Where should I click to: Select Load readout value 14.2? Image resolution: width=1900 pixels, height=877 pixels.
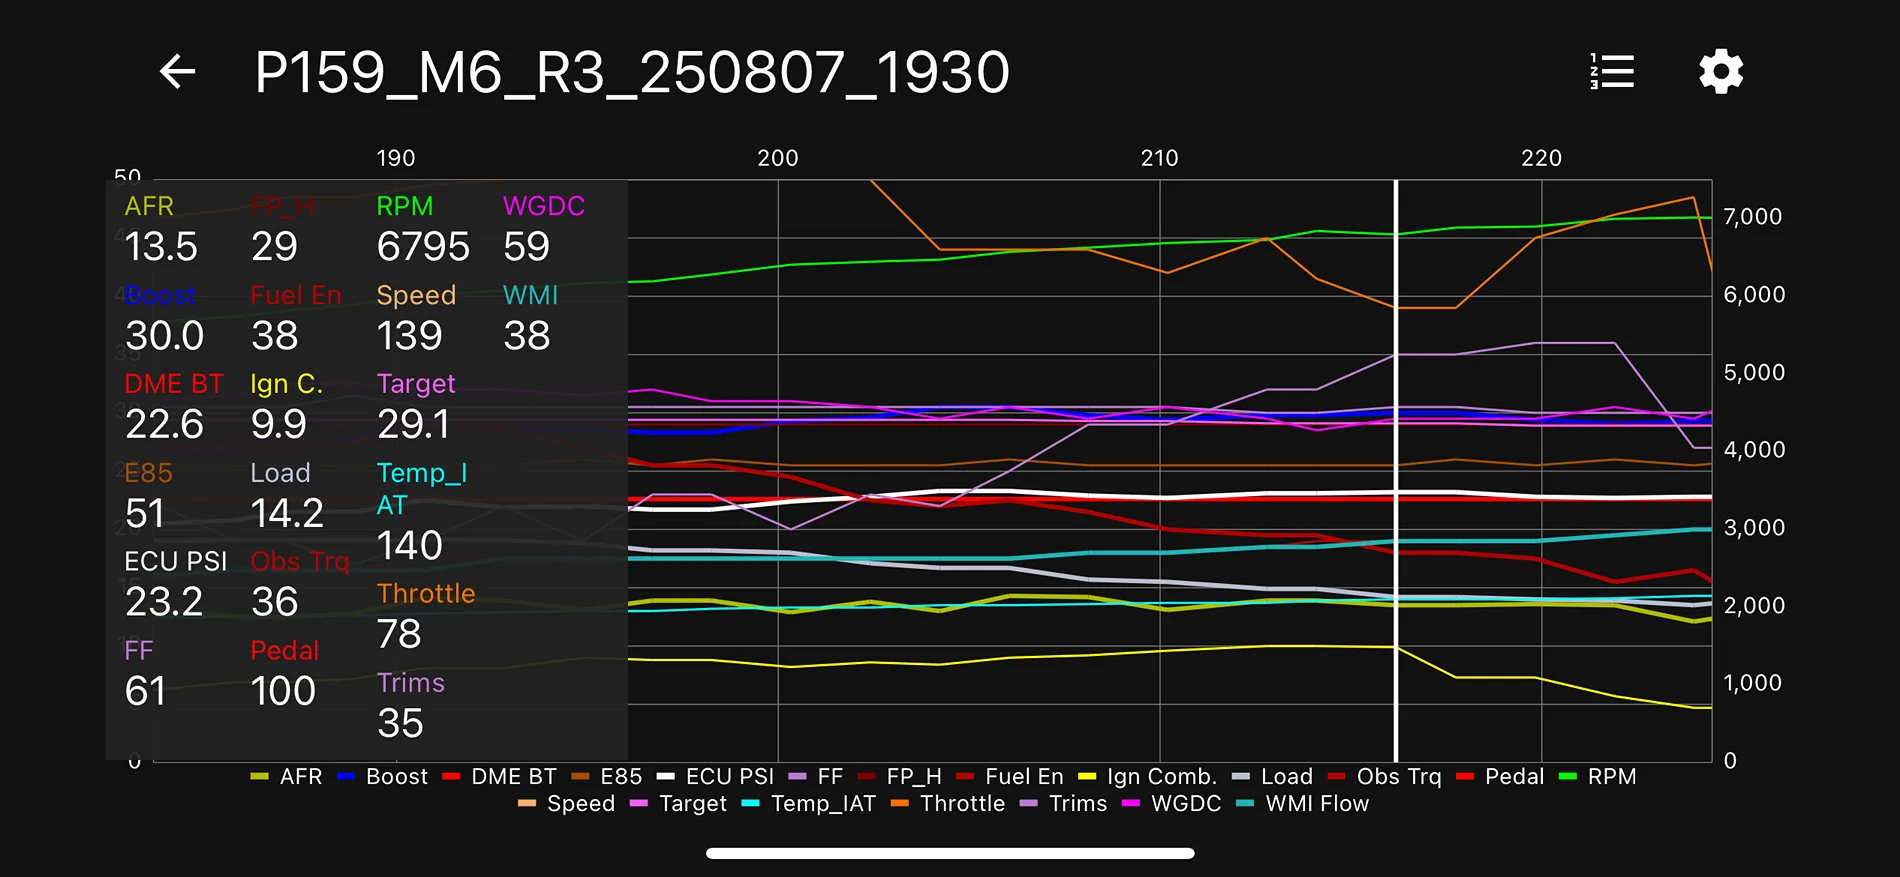click(287, 514)
